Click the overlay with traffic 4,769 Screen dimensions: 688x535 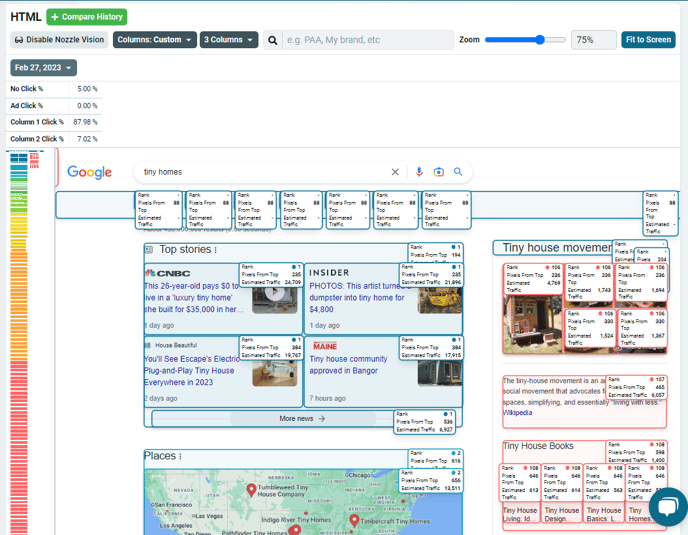(x=533, y=279)
